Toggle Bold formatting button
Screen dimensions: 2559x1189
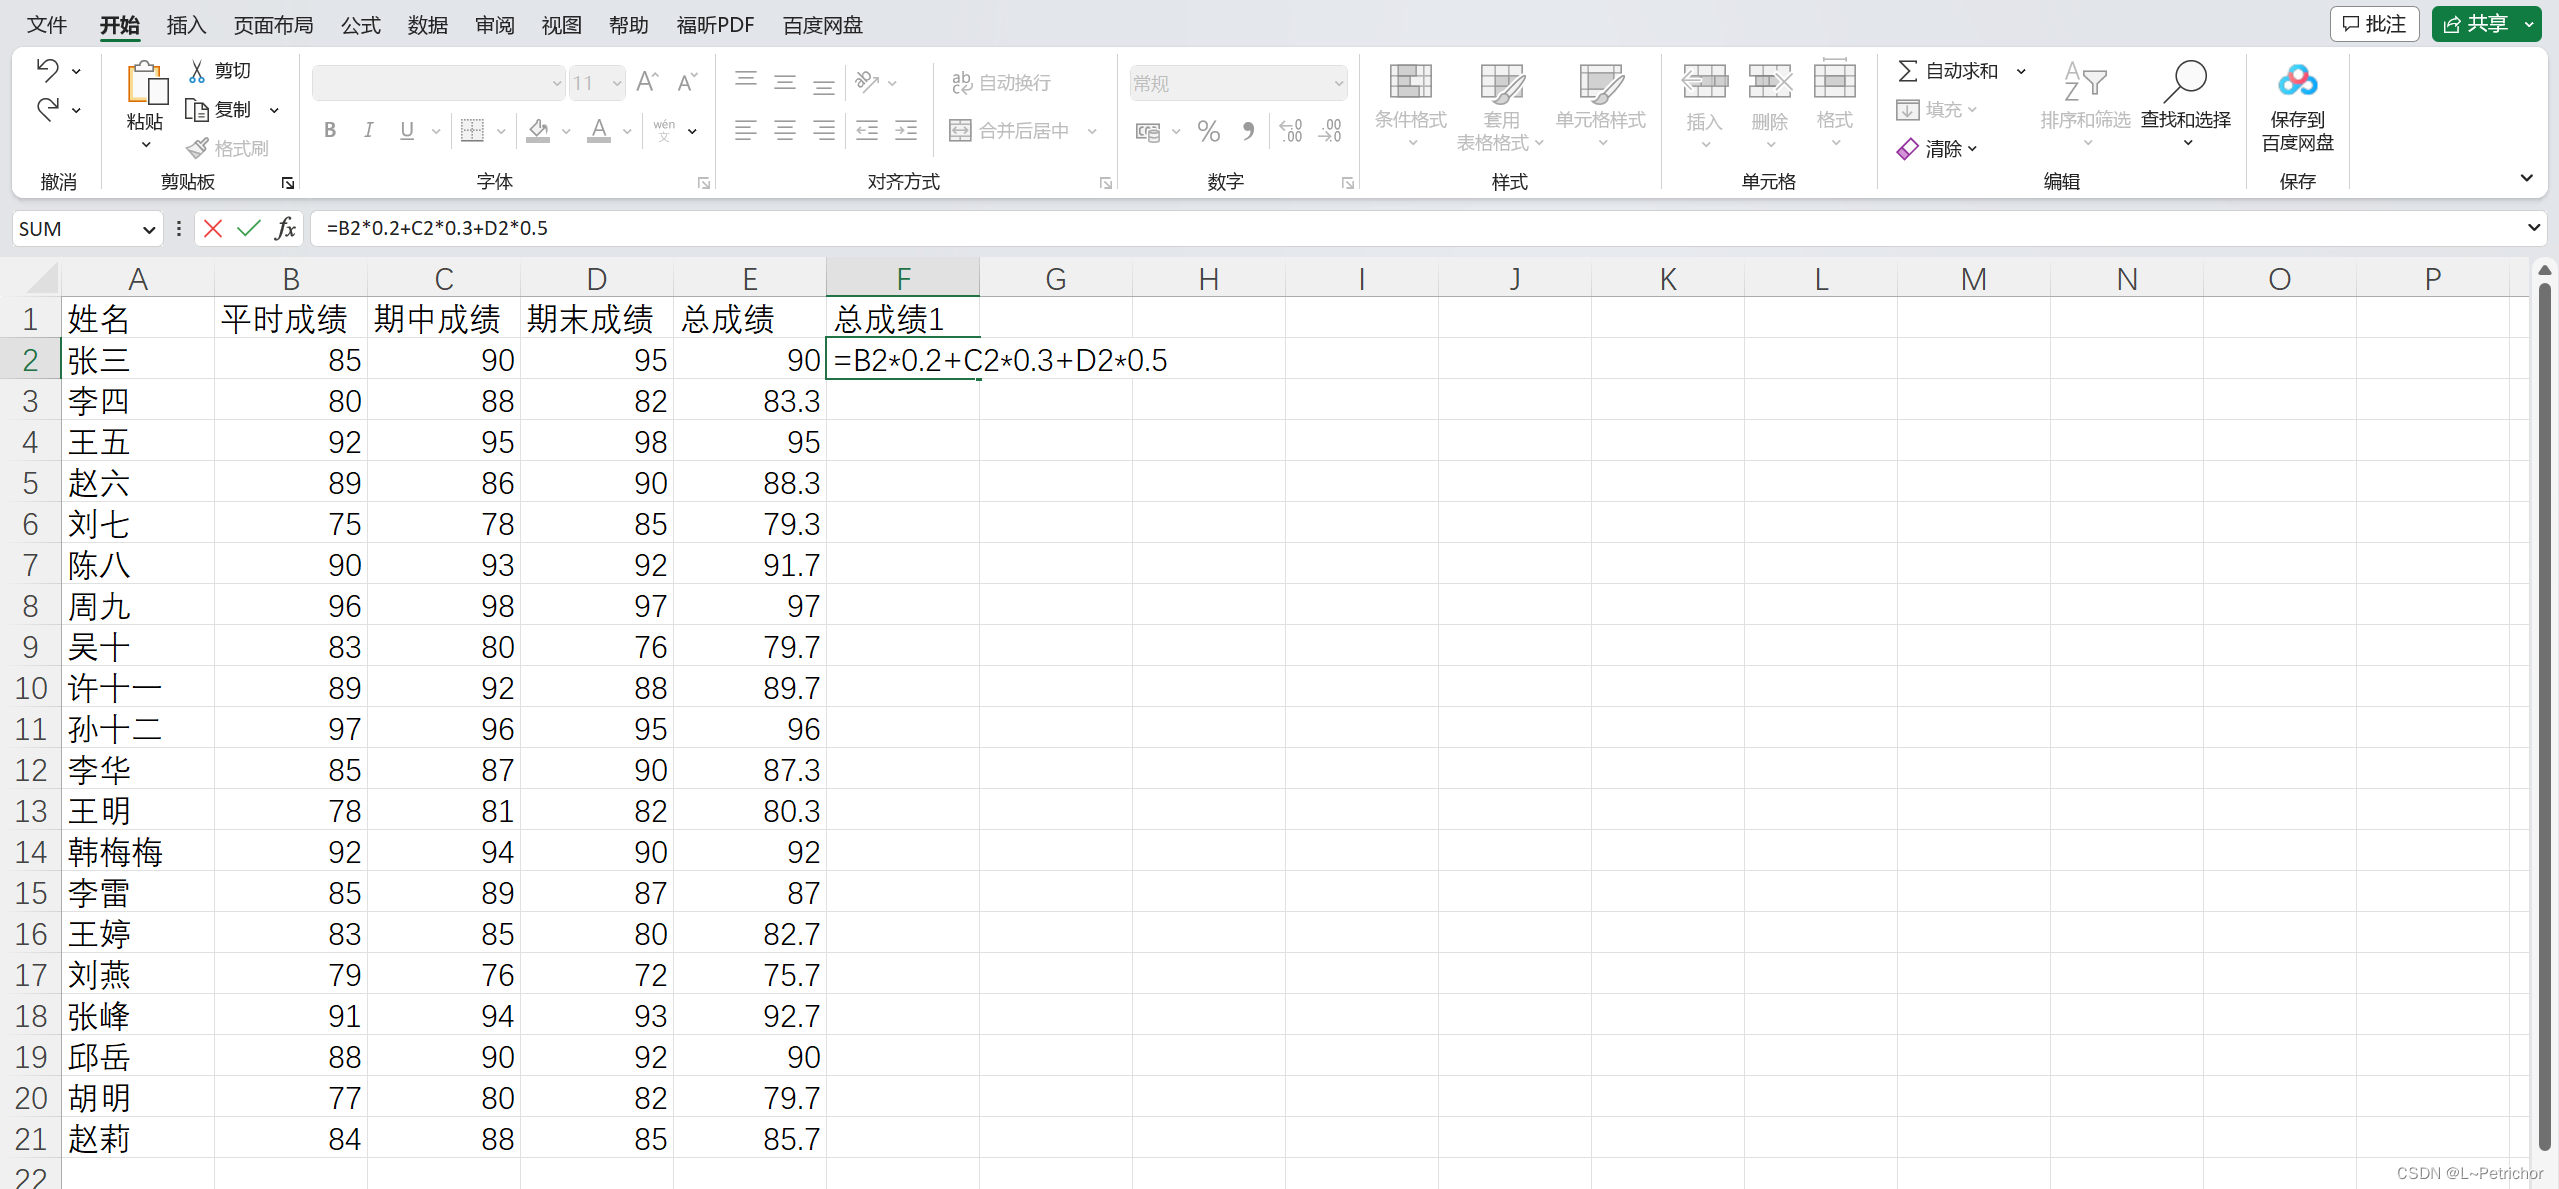pyautogui.click(x=330, y=131)
